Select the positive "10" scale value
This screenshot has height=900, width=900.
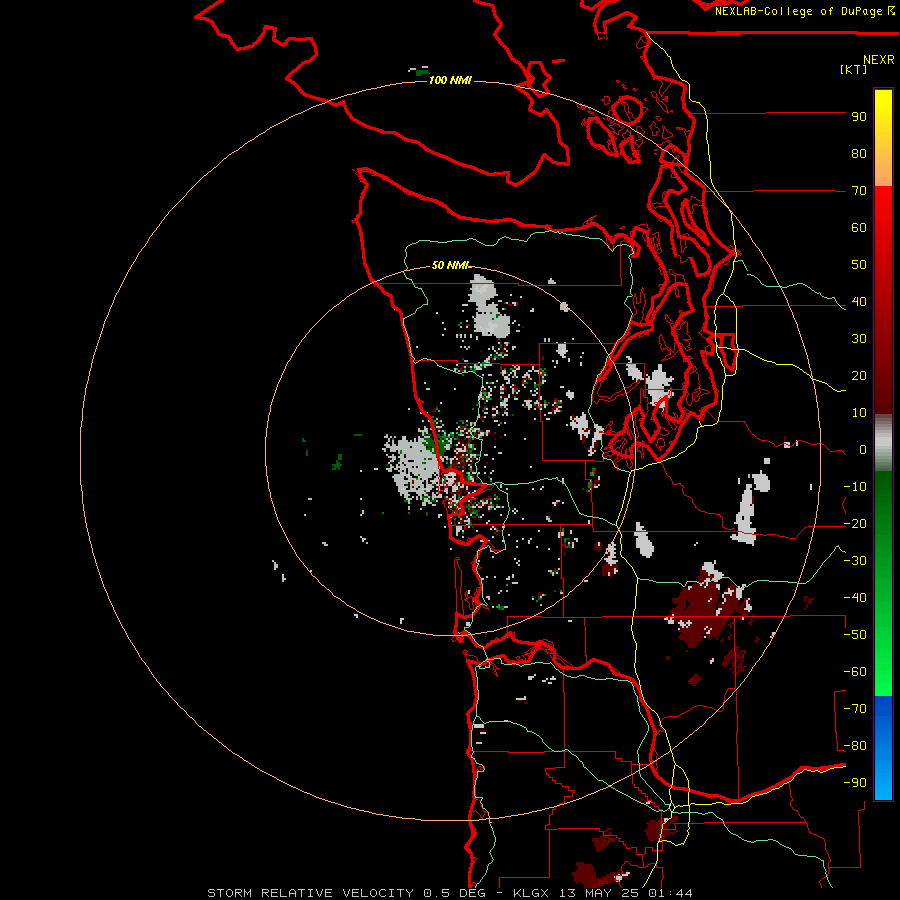[859, 413]
